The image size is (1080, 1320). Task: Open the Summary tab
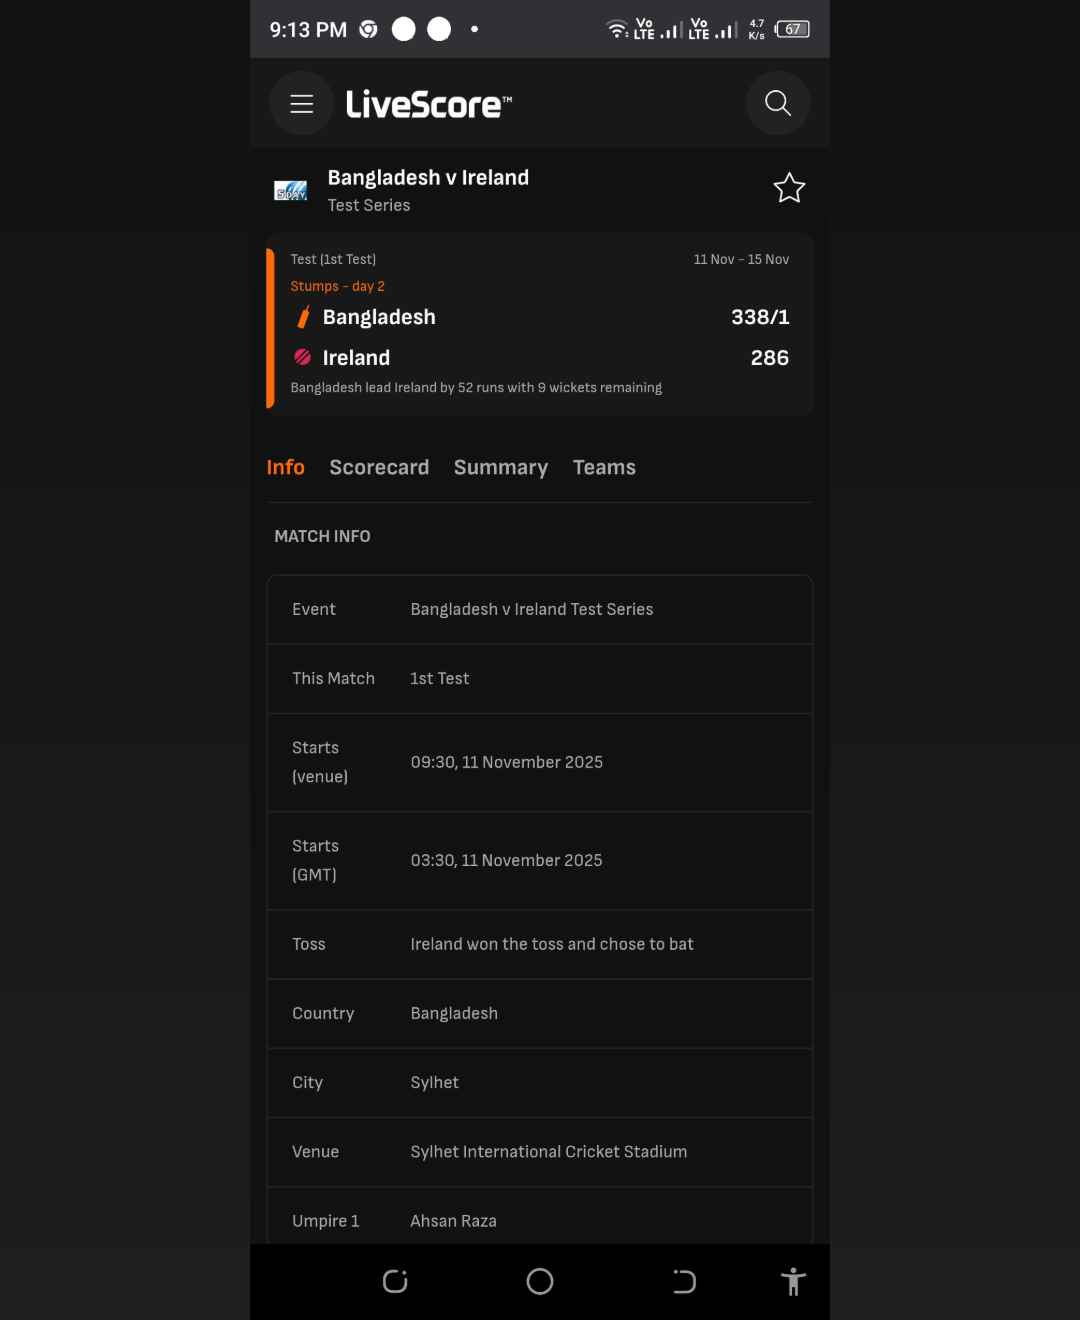click(500, 467)
